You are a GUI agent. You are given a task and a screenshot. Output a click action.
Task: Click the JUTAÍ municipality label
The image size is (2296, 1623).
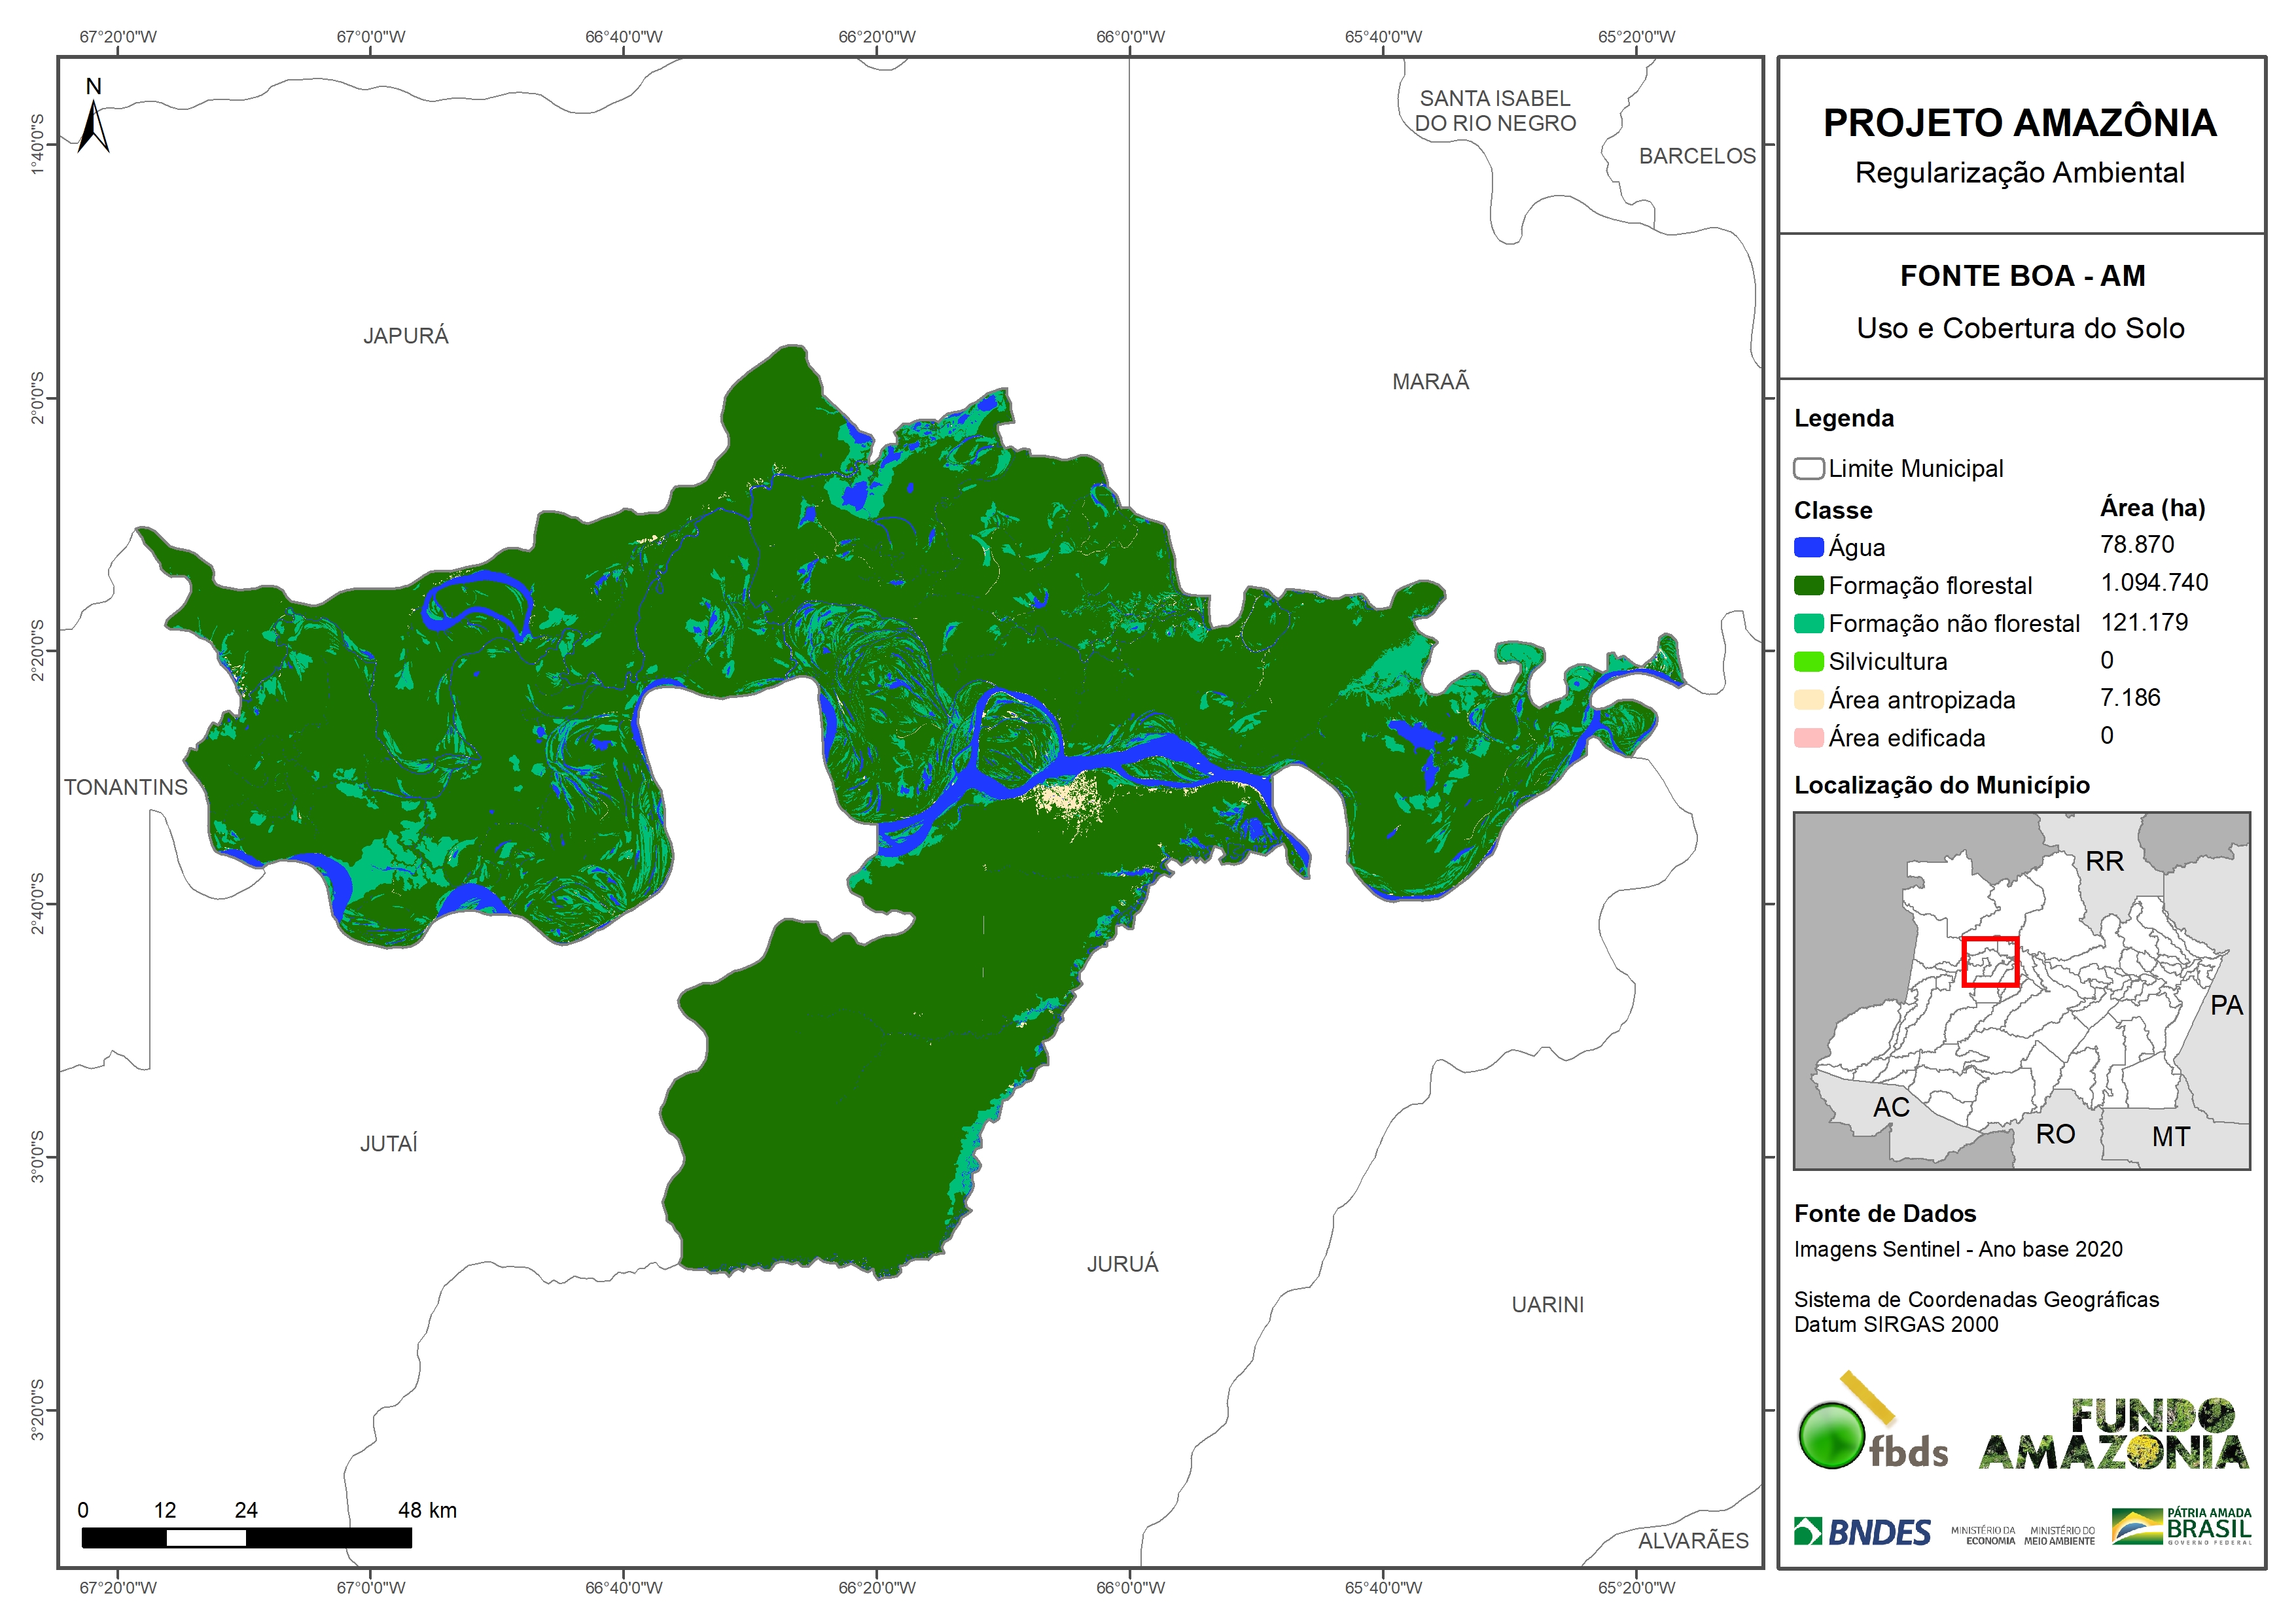388,1143
